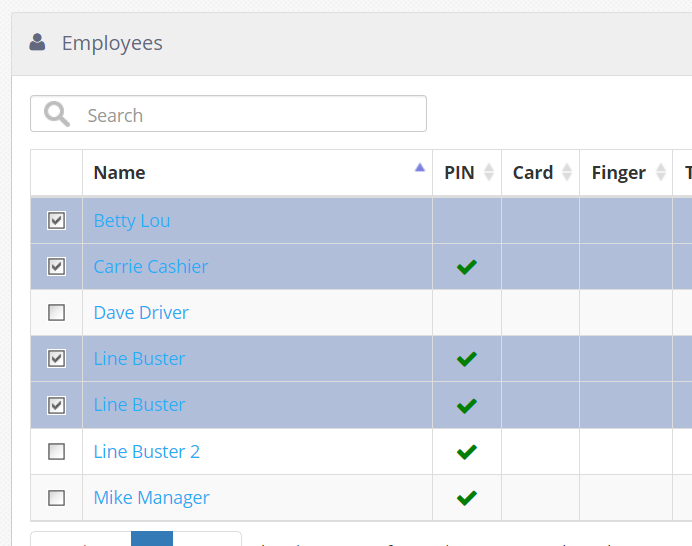Click the Name column sort arrow
Image resolution: width=692 pixels, height=546 pixels.
point(420,167)
